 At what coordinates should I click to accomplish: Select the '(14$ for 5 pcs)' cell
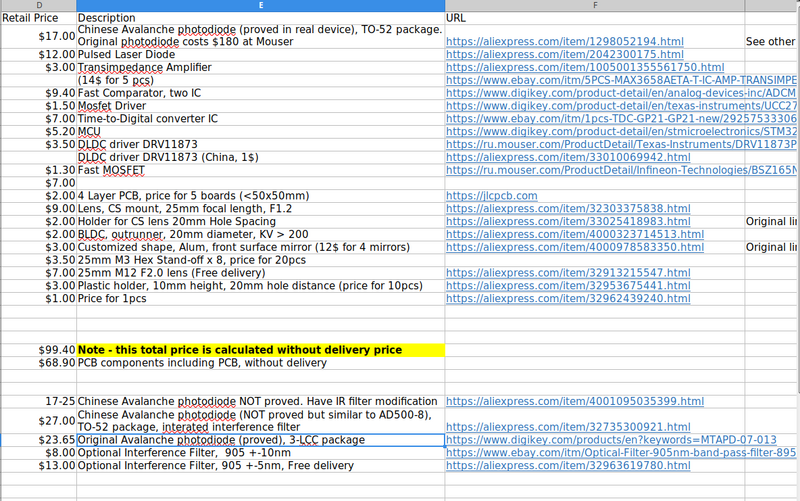coord(261,80)
